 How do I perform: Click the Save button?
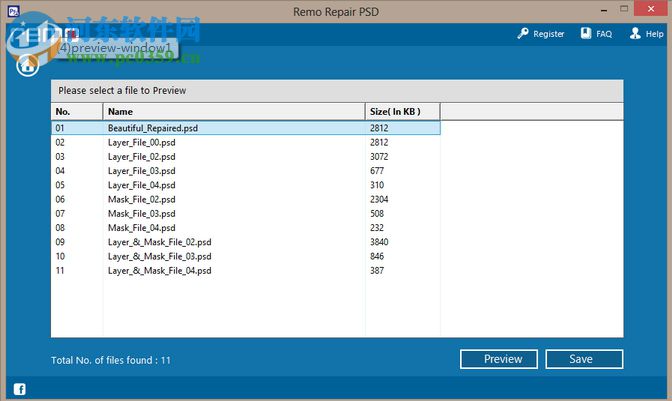[584, 359]
